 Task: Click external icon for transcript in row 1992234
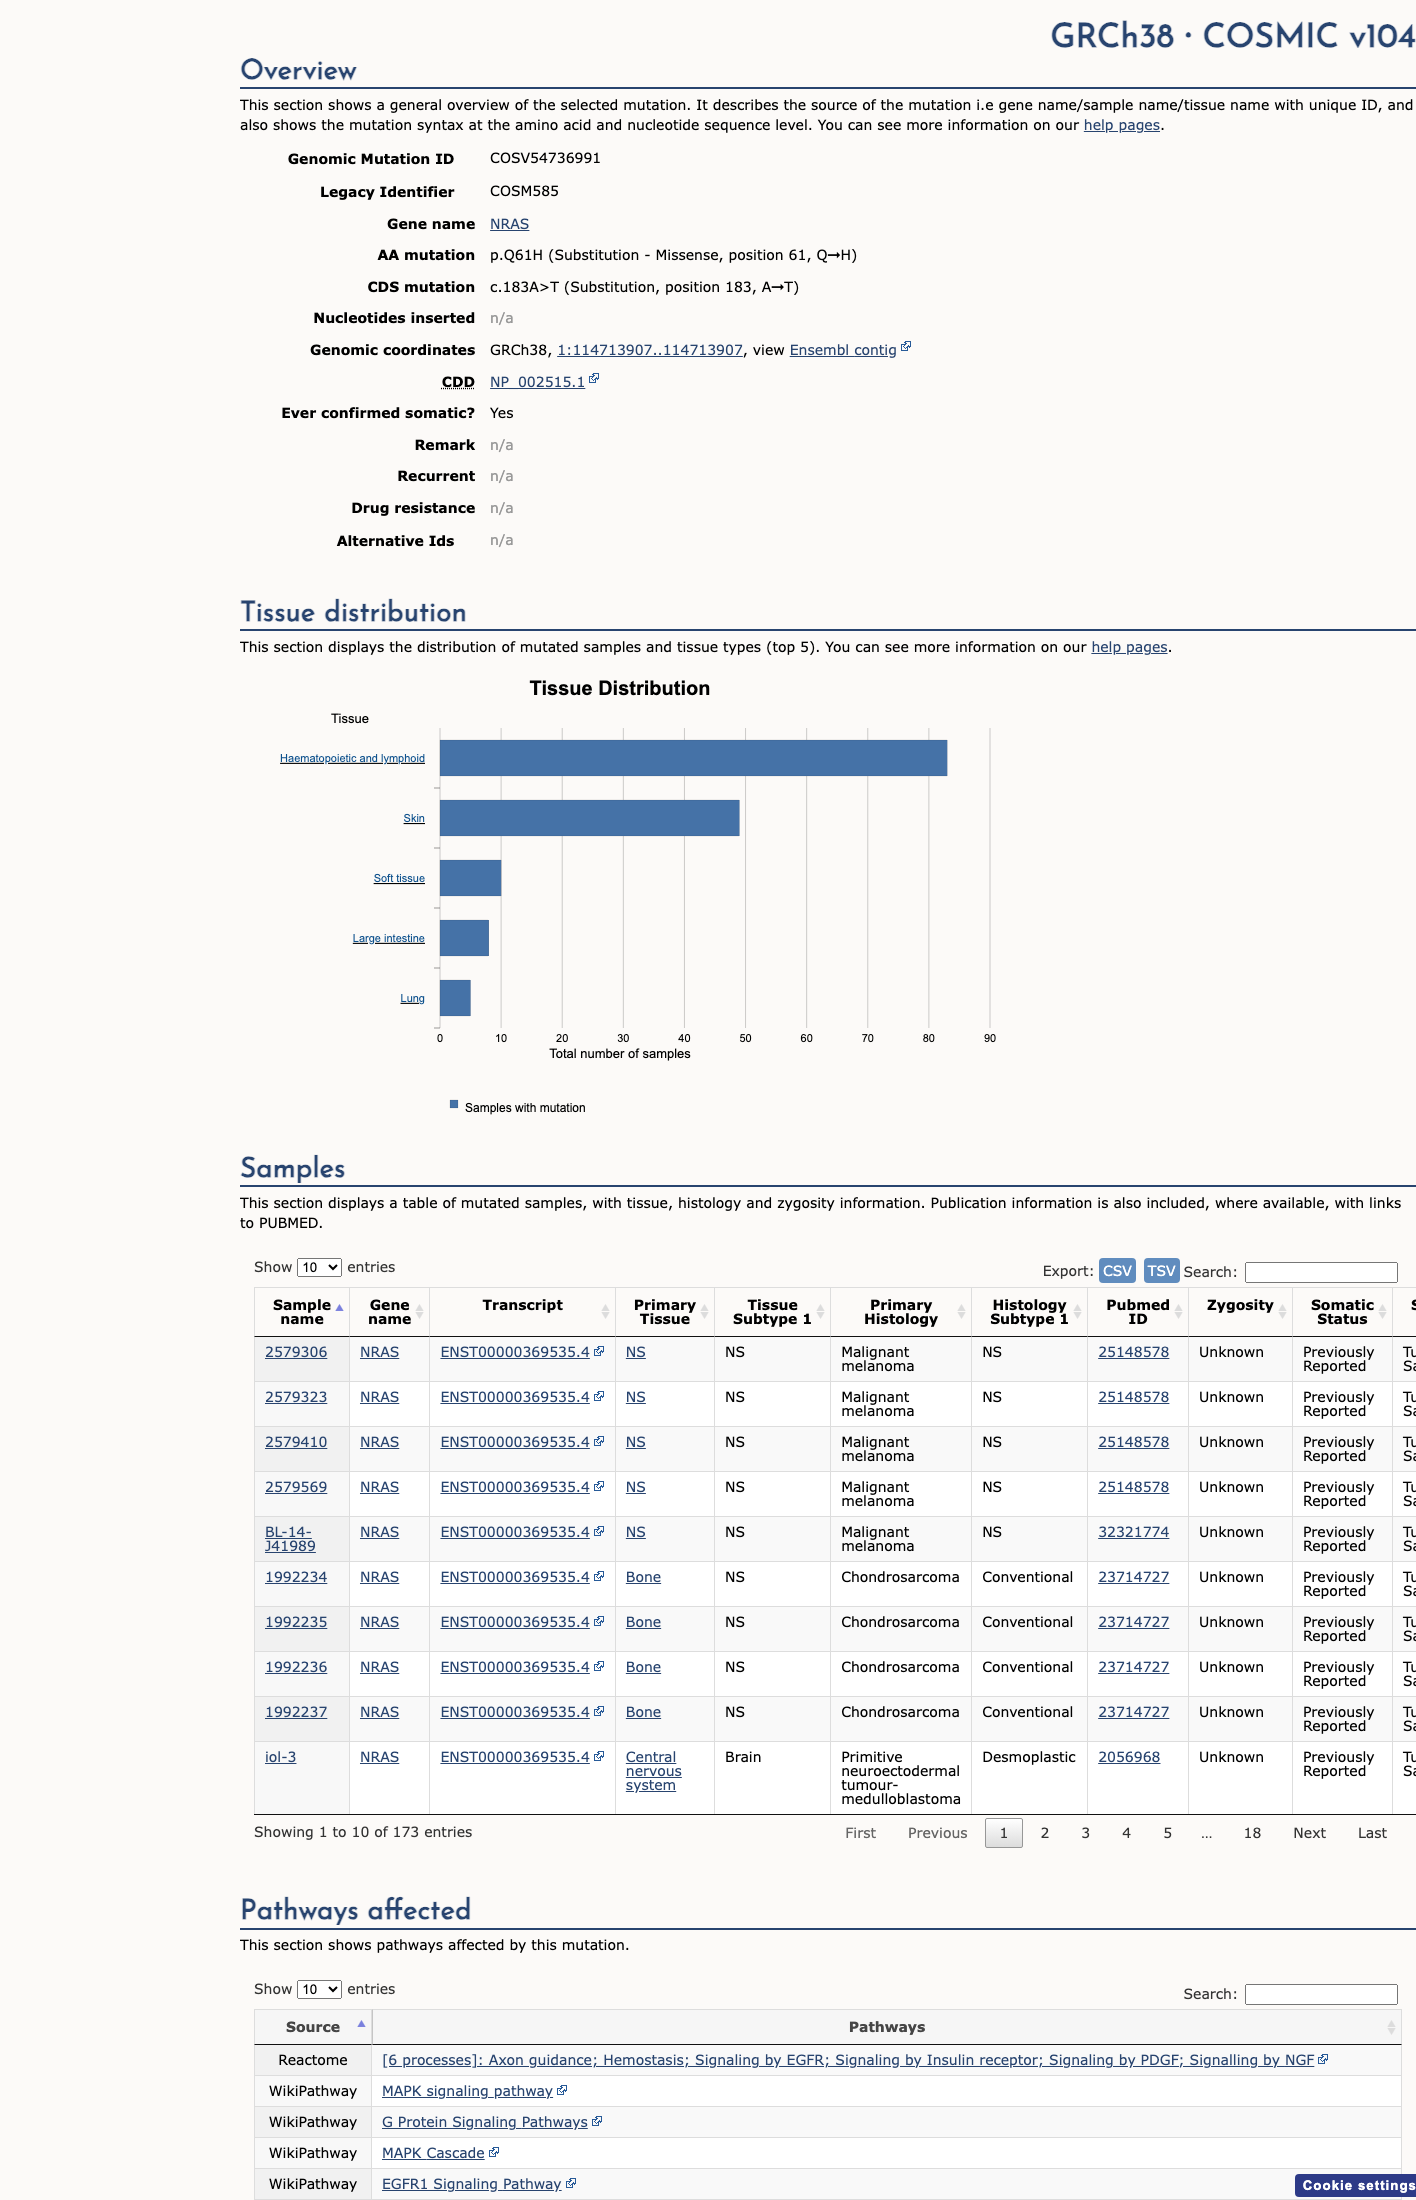point(599,1576)
